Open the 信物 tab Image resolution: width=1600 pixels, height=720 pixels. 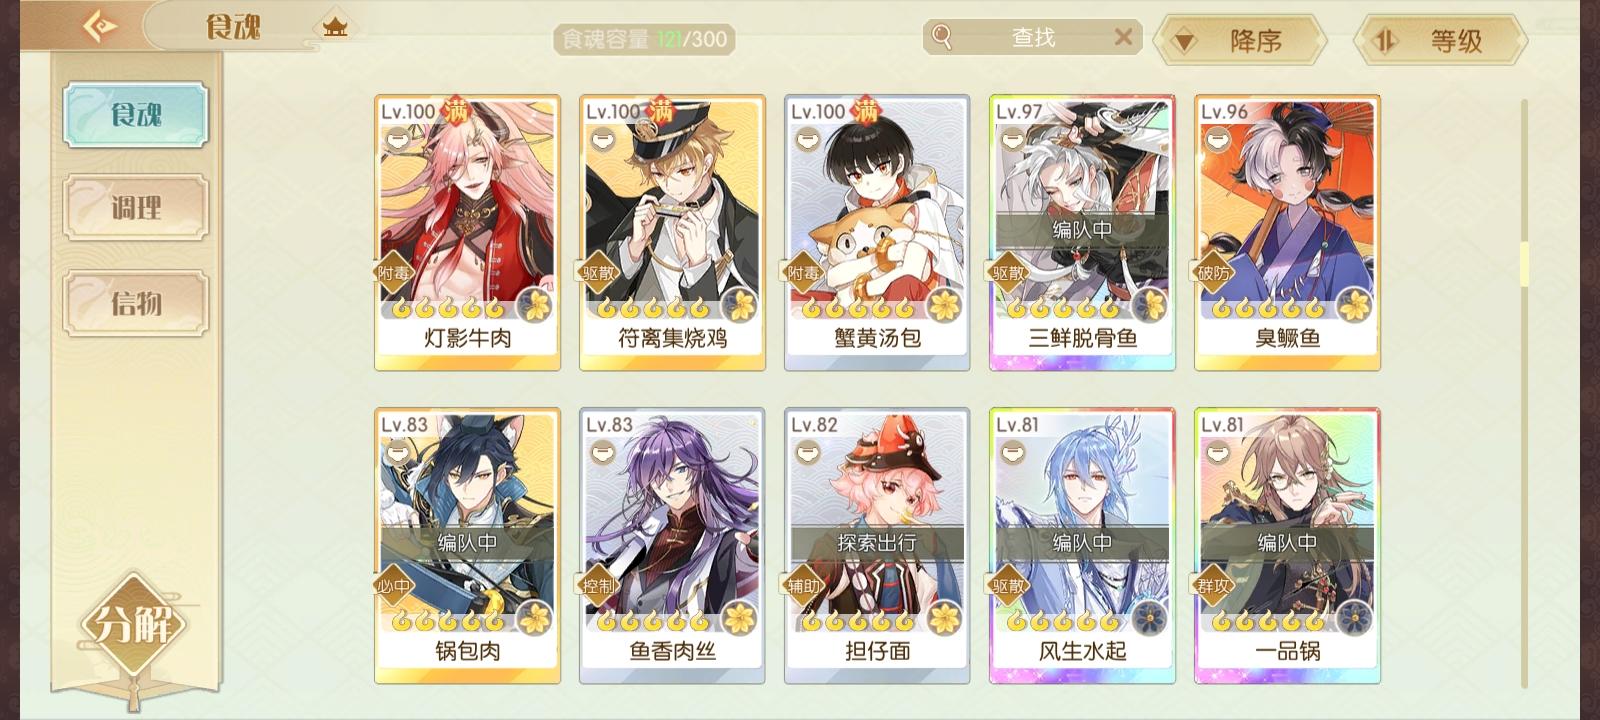[136, 302]
